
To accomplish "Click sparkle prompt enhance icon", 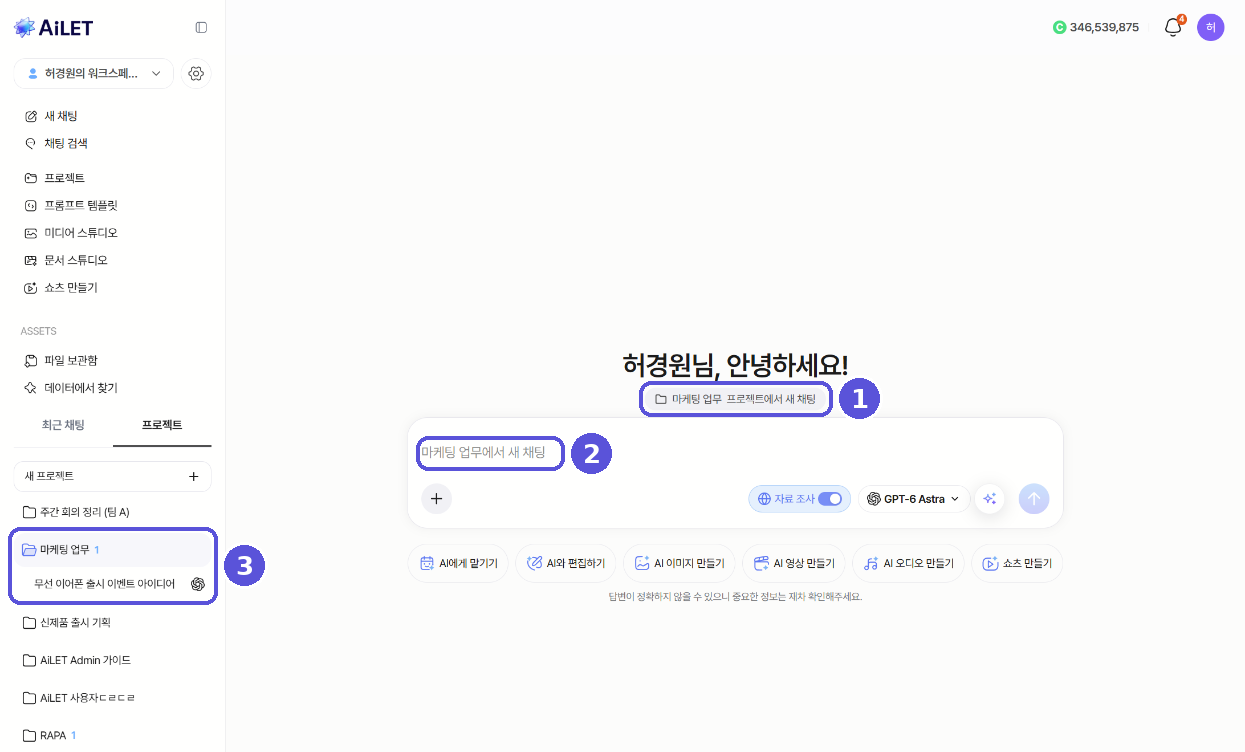I will [x=990, y=498].
